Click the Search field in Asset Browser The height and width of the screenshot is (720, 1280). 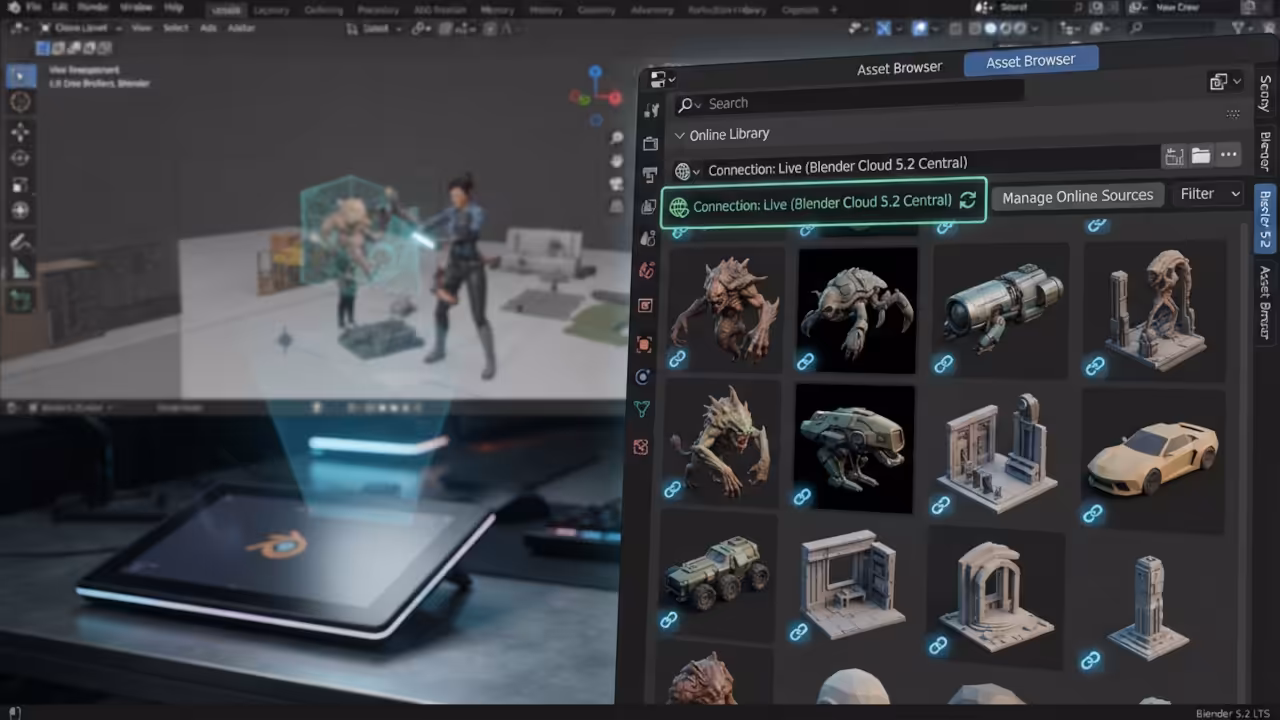point(848,101)
